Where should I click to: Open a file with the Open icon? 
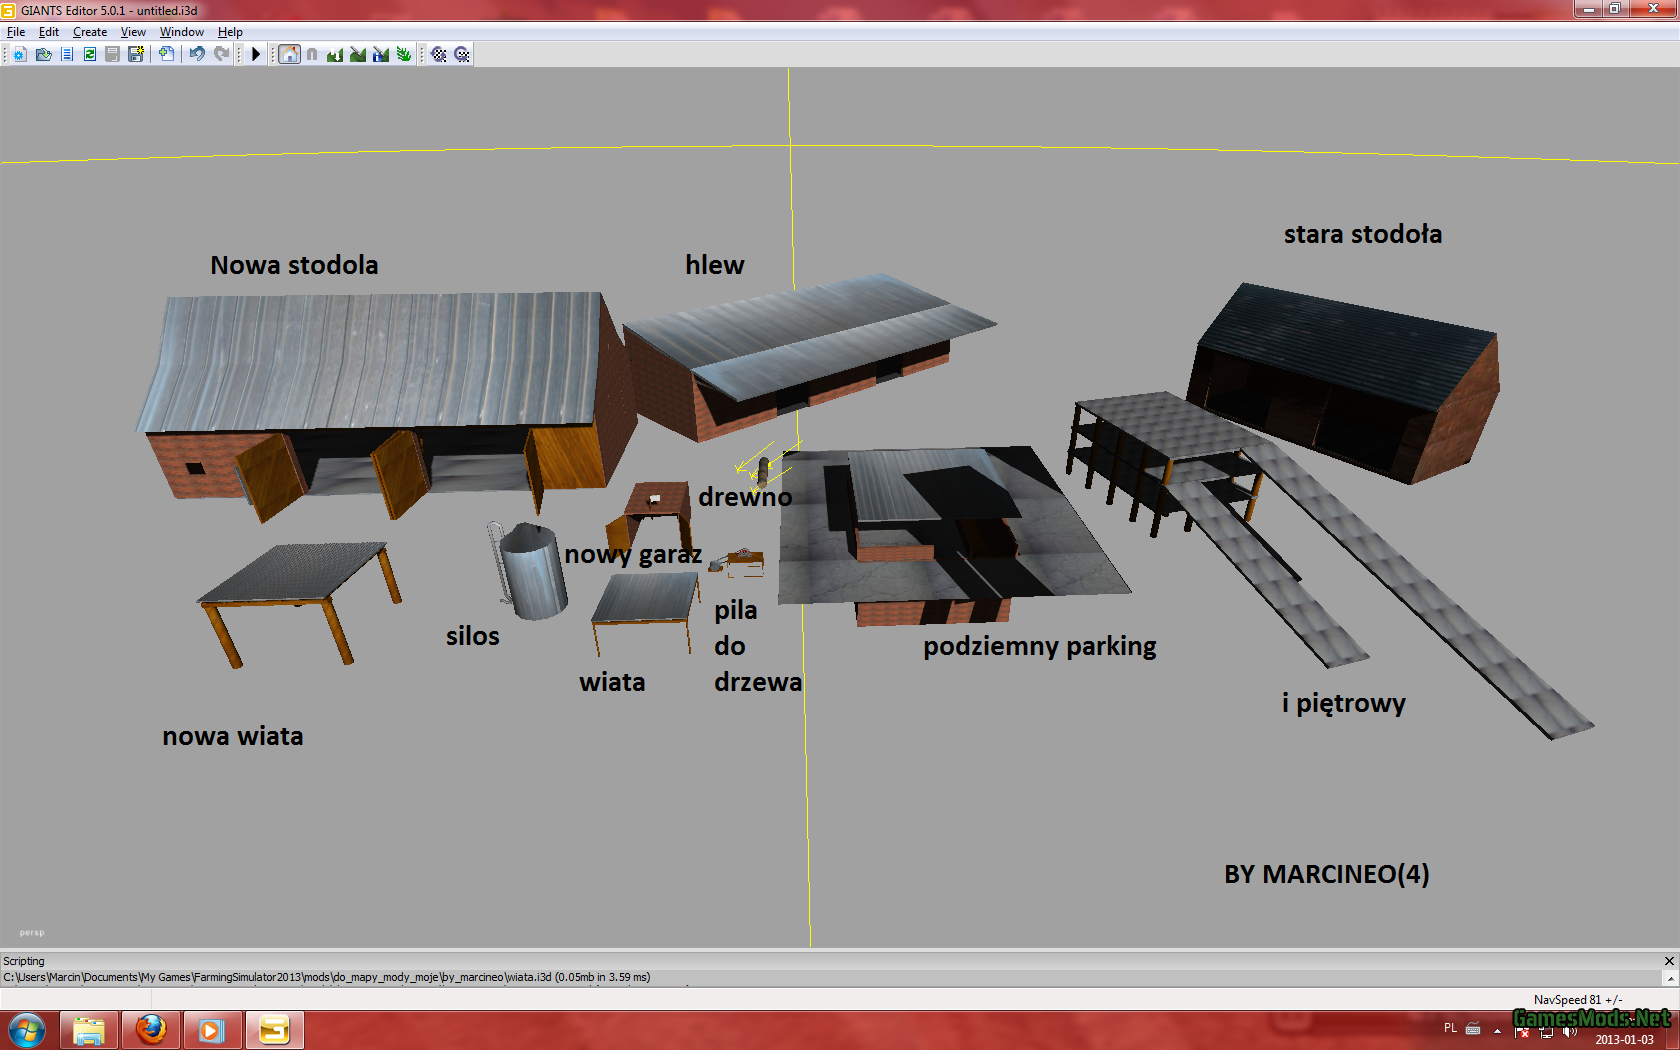pyautogui.click(x=43, y=54)
